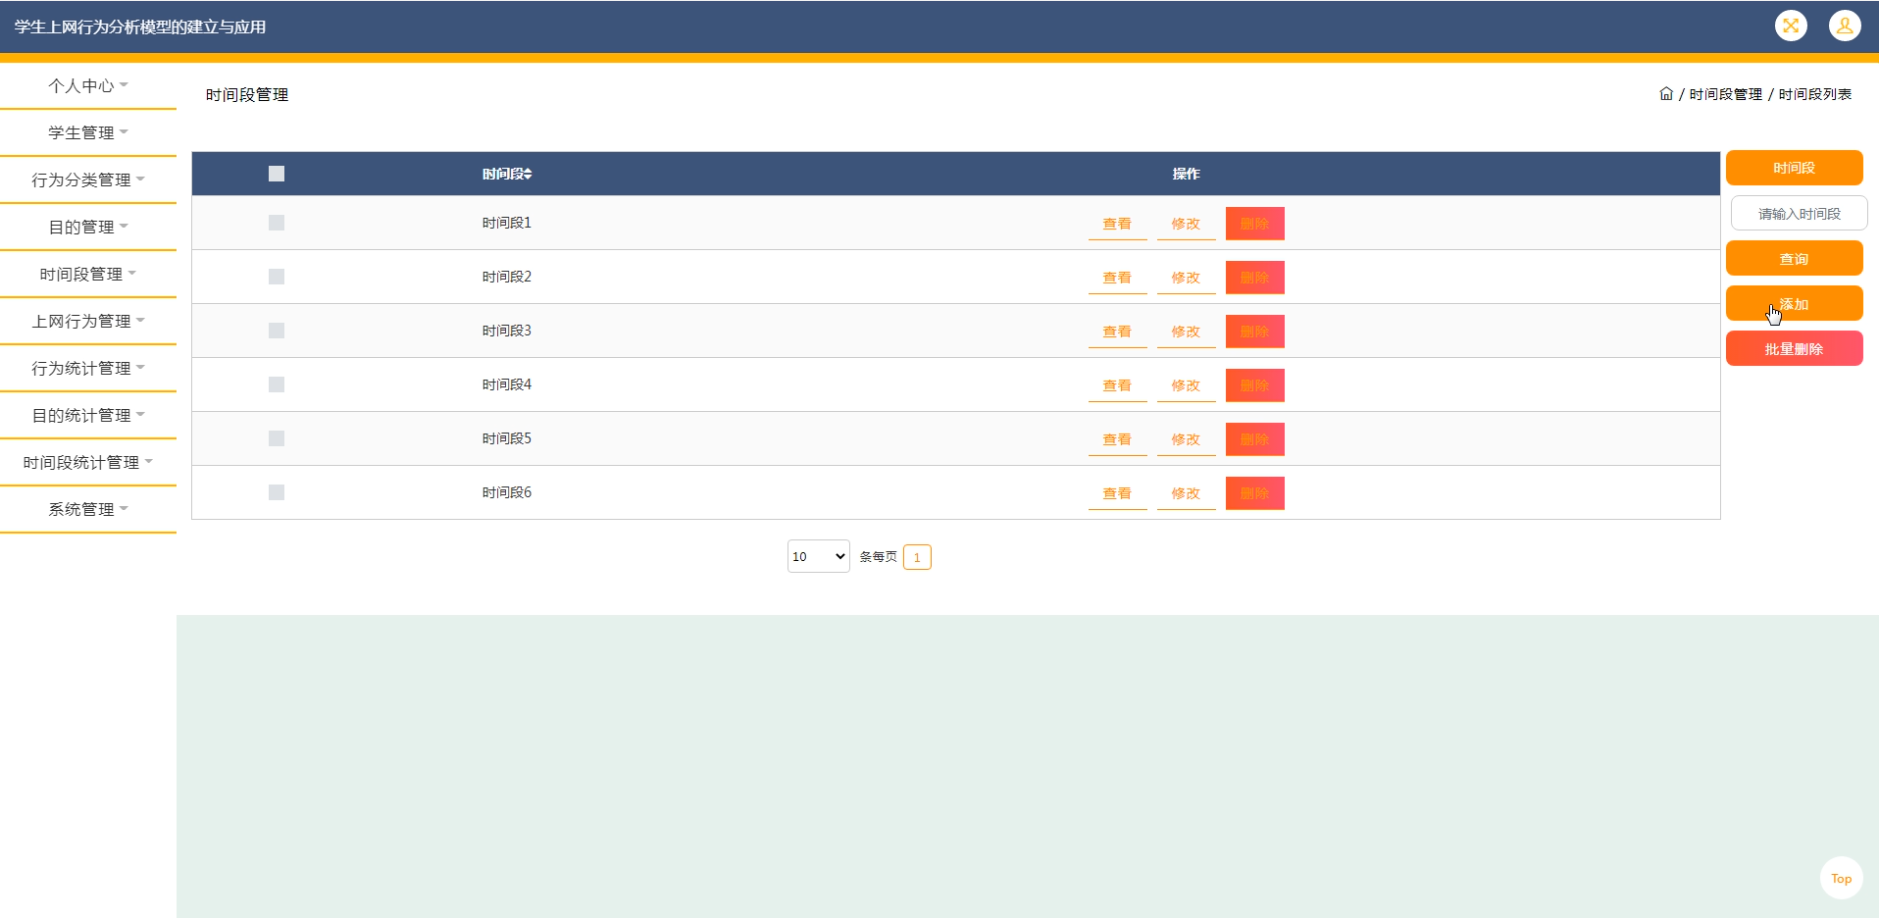Viewport: 1879px width, 918px height.
Task: Toggle the select-all checkbox in table header
Action: coord(277,174)
